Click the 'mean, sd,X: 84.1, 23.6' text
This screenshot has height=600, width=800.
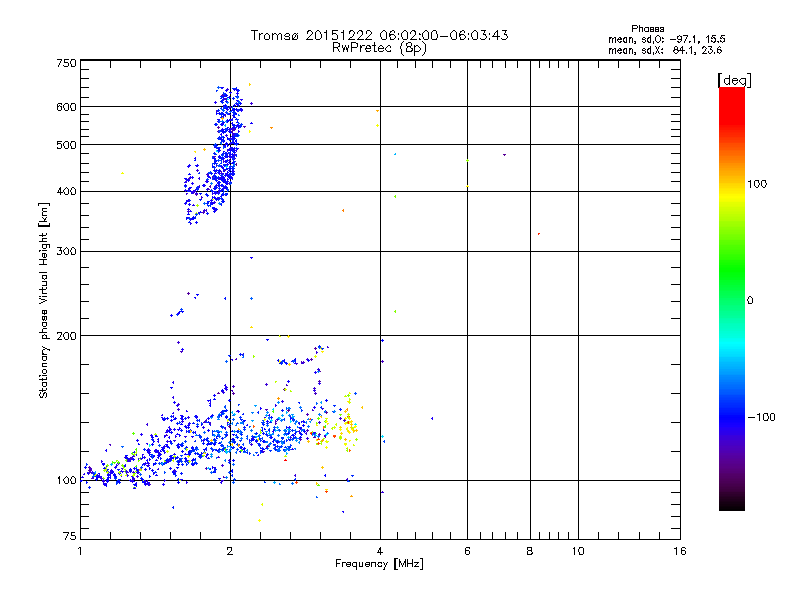click(x=665, y=50)
